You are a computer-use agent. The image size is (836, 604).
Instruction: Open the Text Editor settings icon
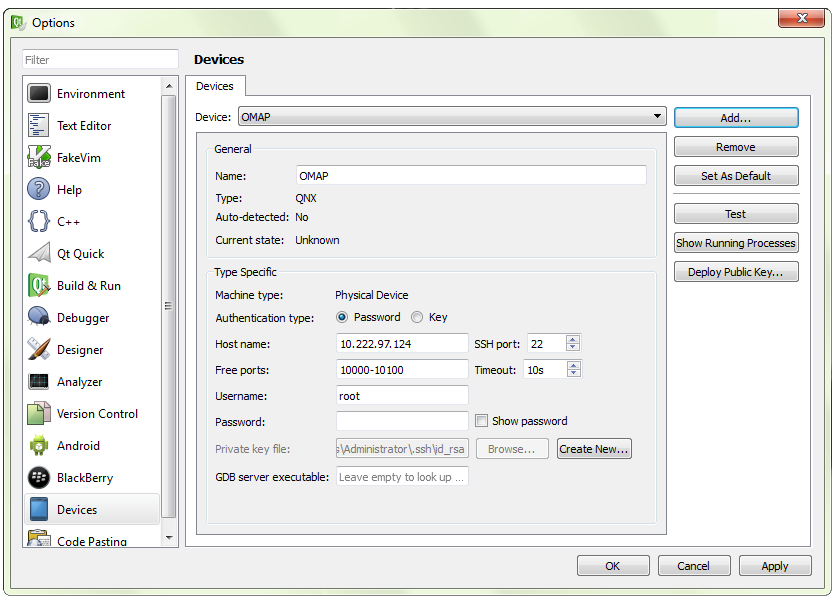(39, 126)
